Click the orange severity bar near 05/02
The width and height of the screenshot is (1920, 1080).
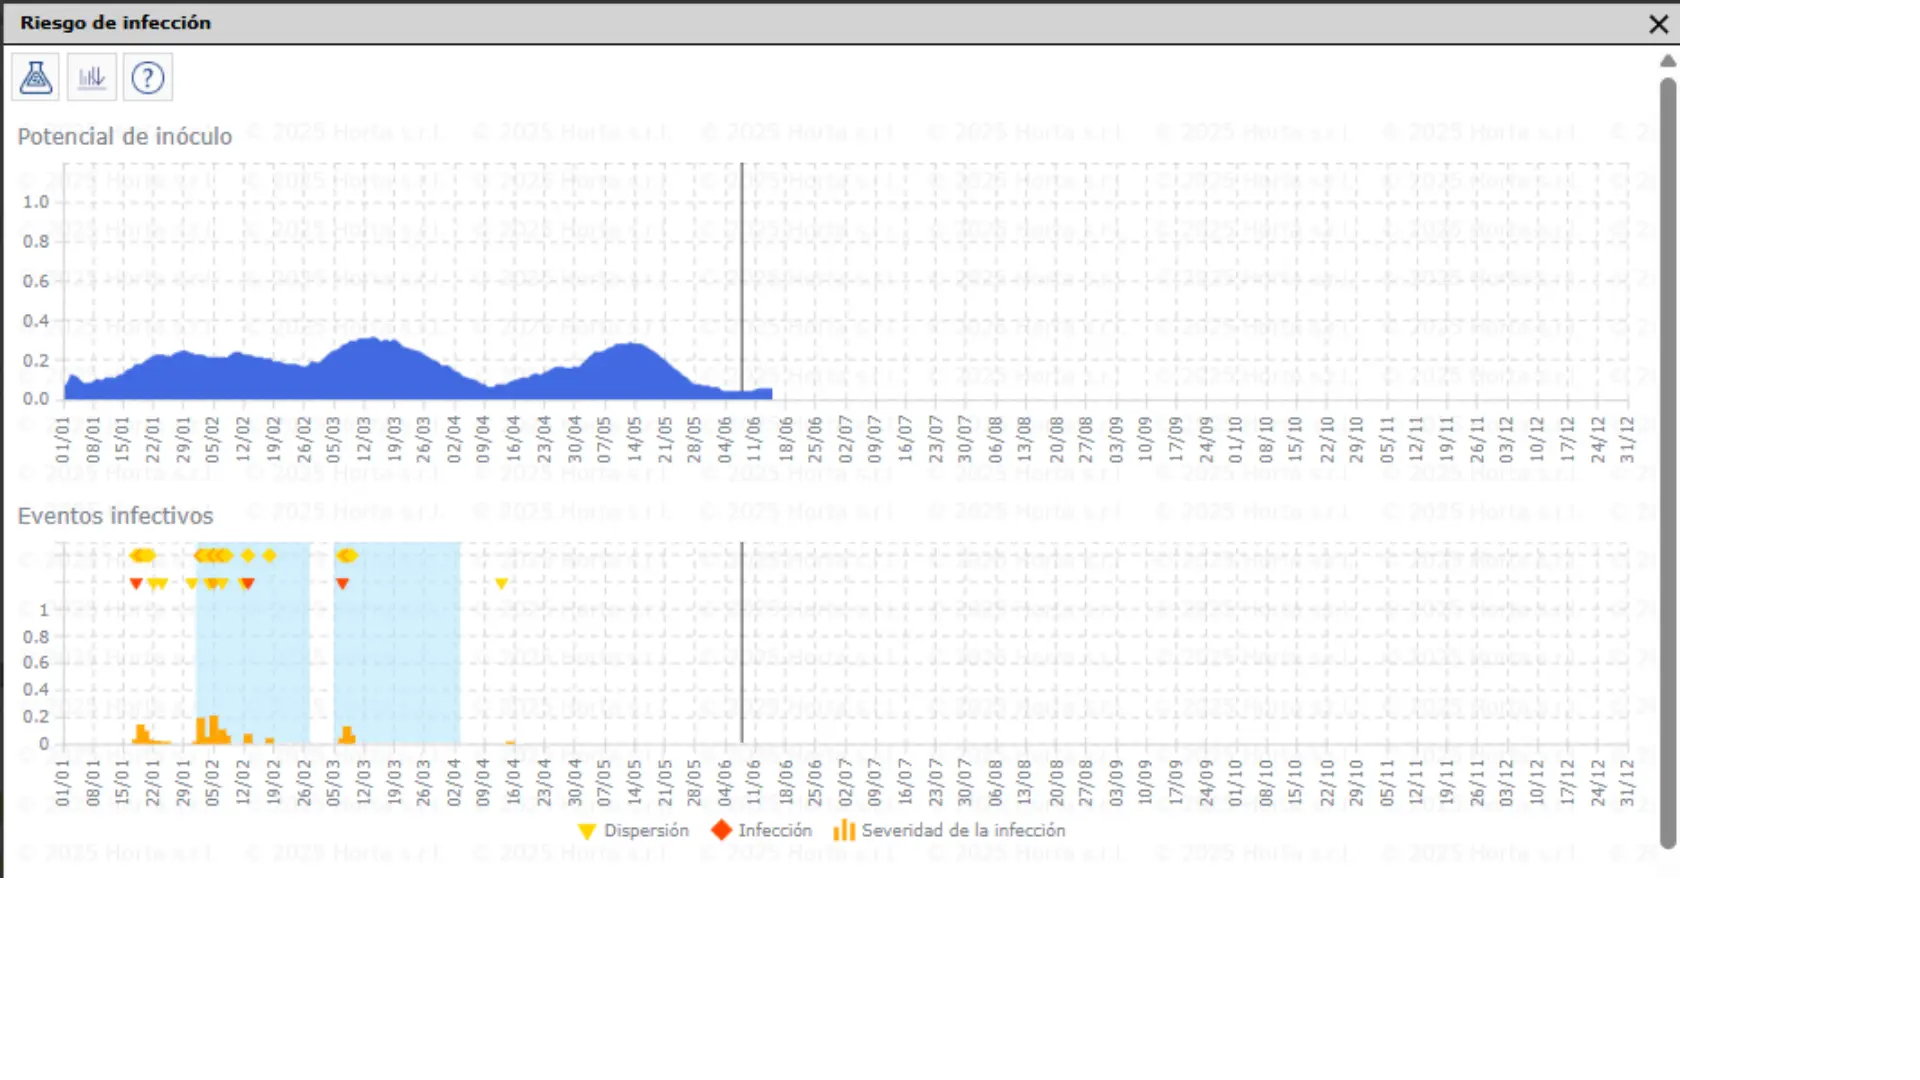212,730
